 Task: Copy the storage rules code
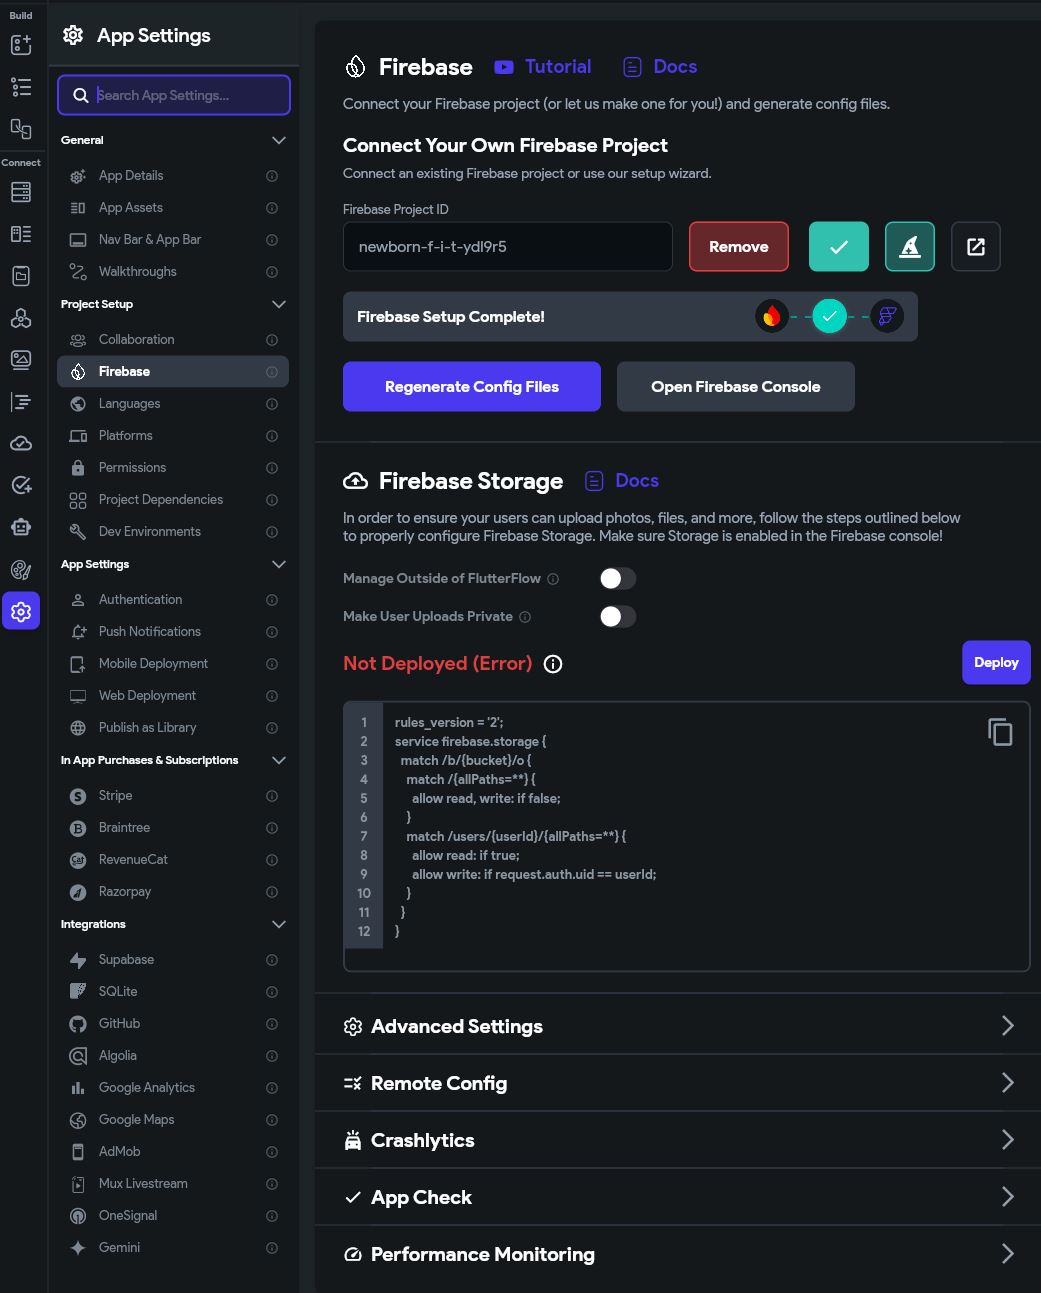1000,732
